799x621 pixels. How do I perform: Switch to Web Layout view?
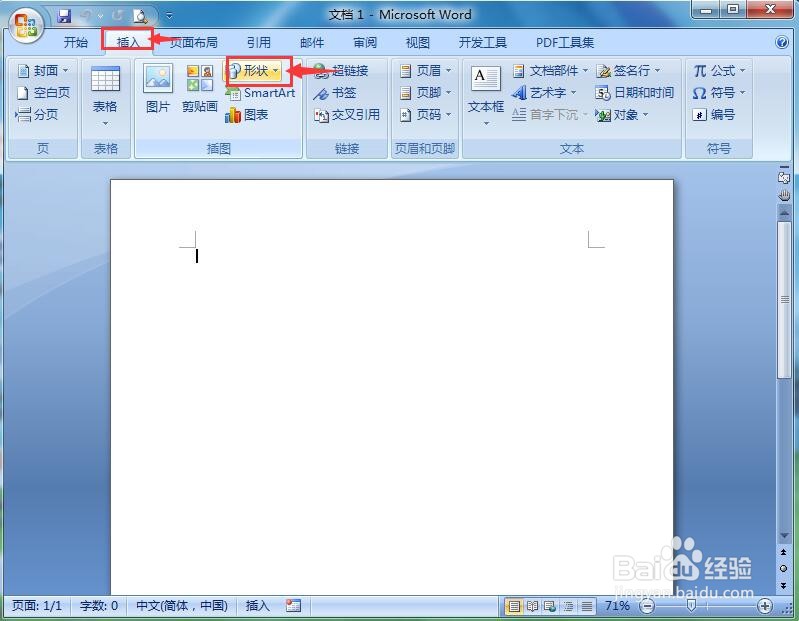pos(550,606)
